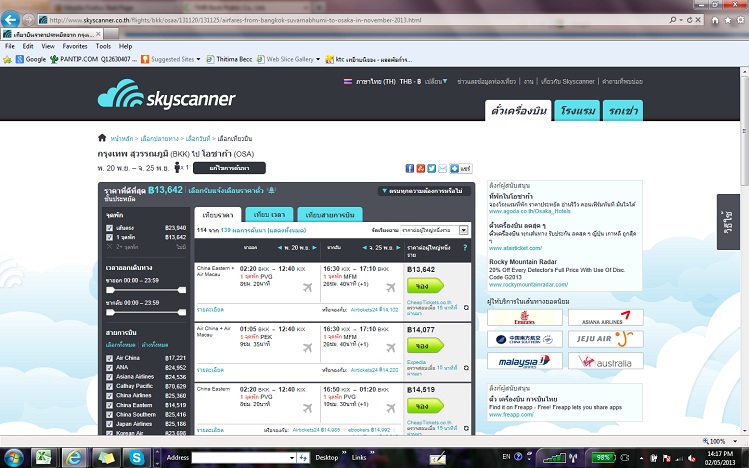Uncheck the Air China airline filter
The height and width of the screenshot is (468, 749).
click(109, 358)
